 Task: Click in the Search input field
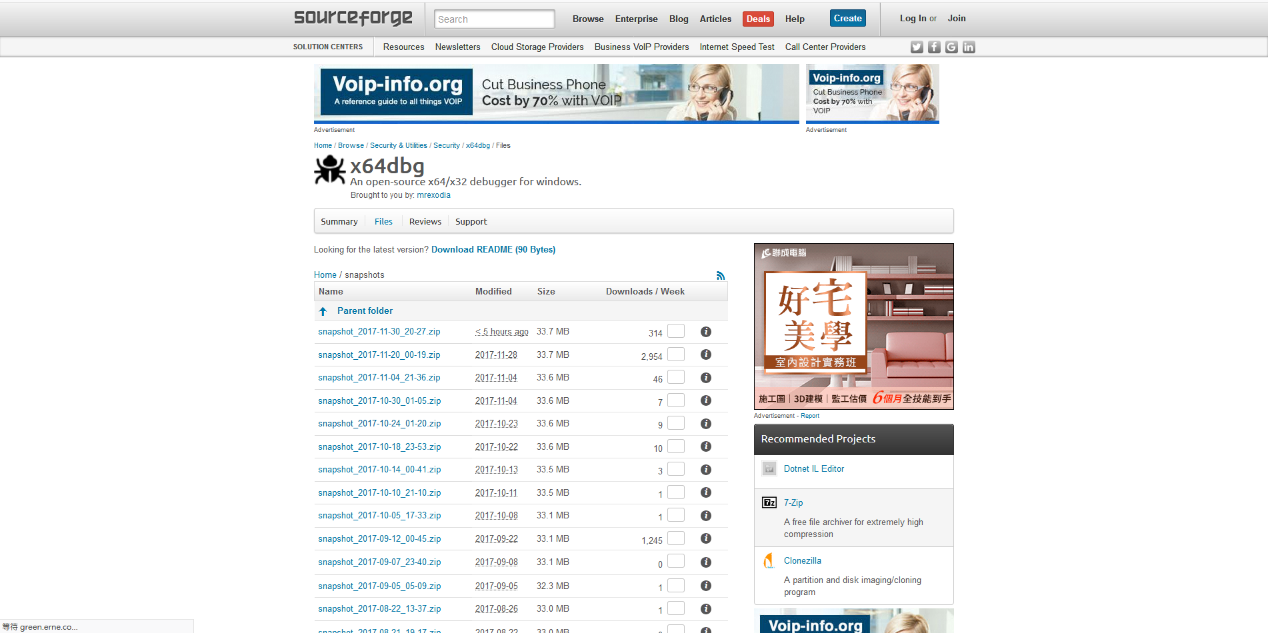[494, 19]
